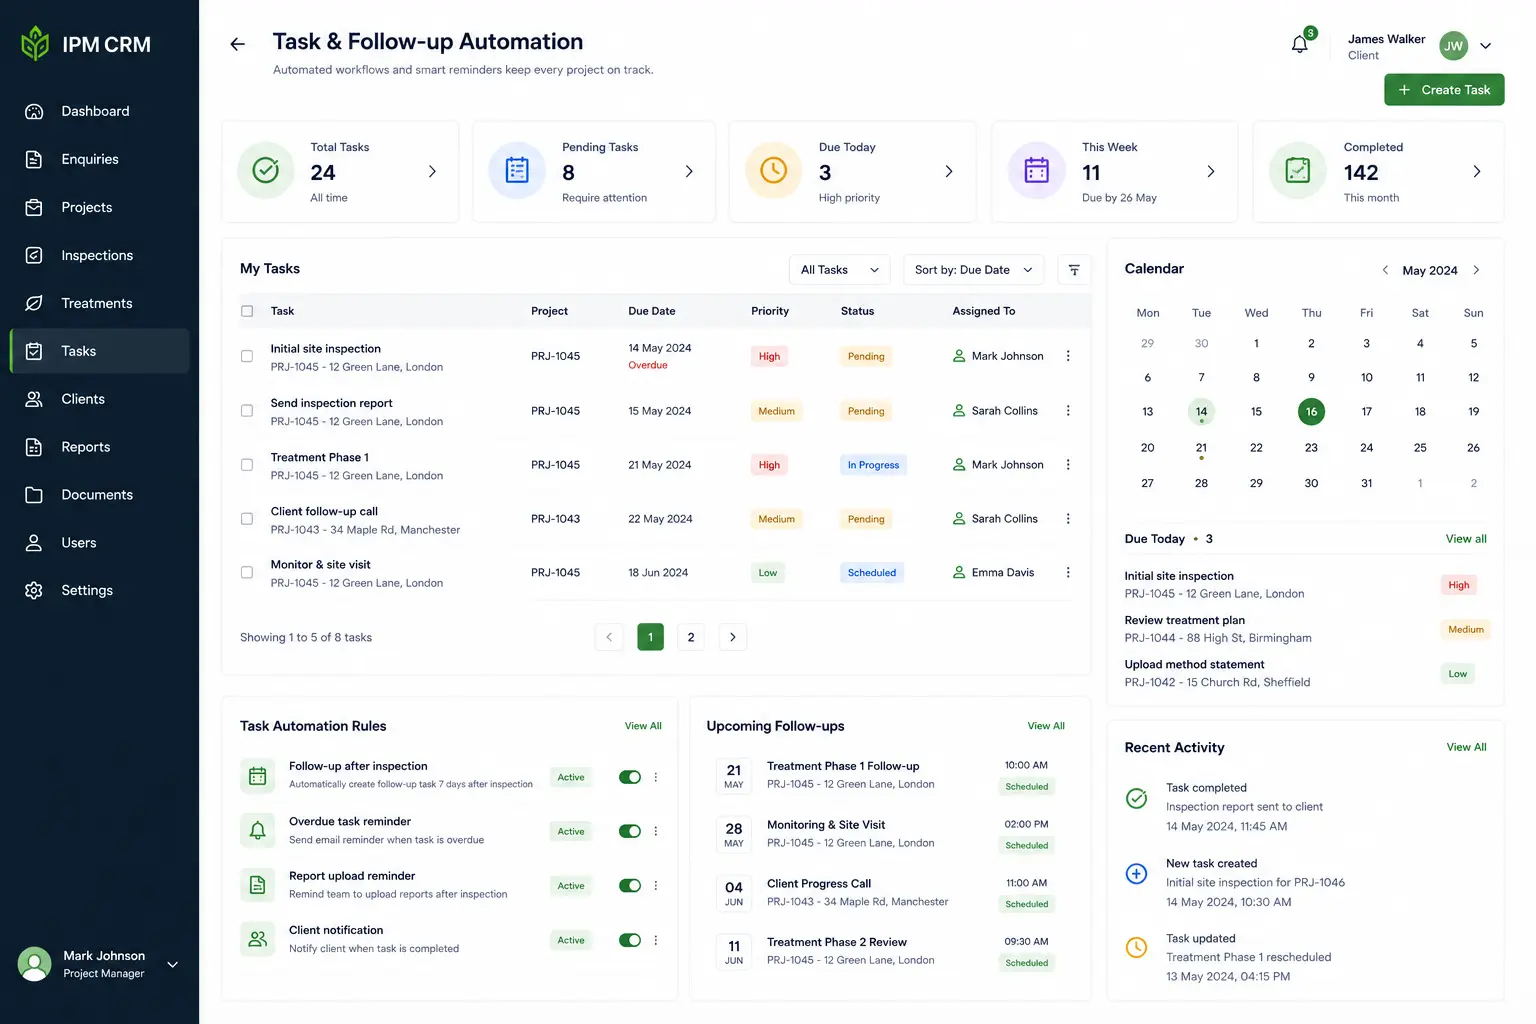
Task: Open Inspections in the sidebar
Action: 99,255
